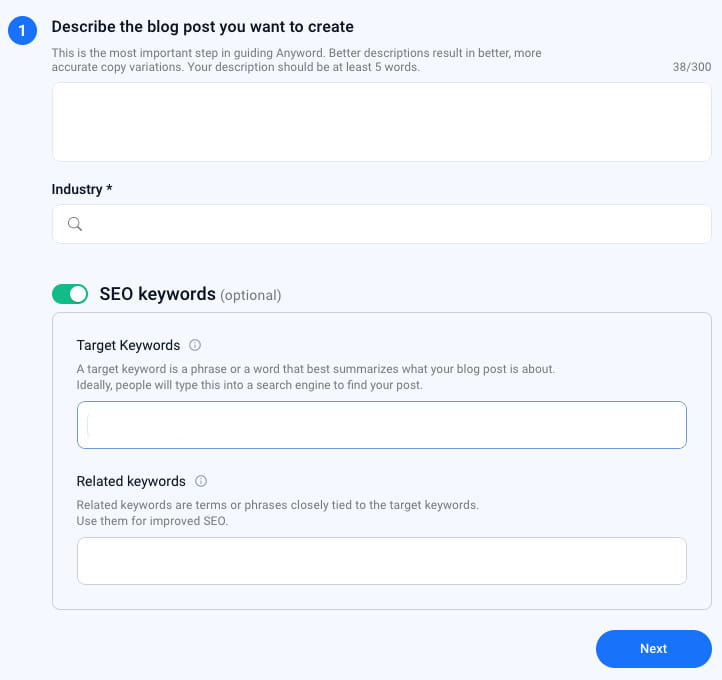
Task: Click the 'Industry *' label
Action: point(82,189)
